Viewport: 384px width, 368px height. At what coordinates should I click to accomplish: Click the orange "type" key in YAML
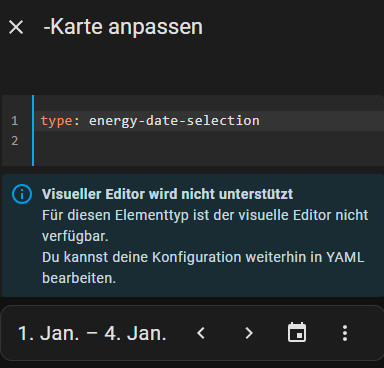point(57,121)
